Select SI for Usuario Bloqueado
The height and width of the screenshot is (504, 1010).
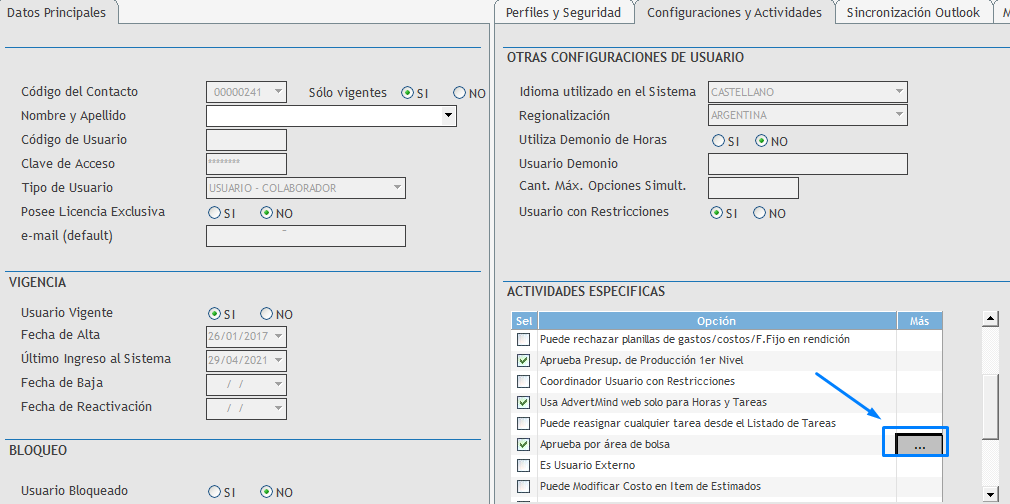(214, 492)
